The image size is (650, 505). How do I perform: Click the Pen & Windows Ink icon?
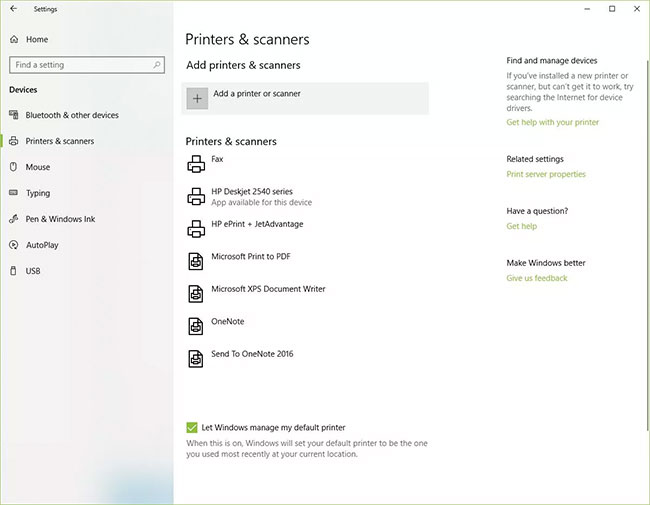pos(14,219)
